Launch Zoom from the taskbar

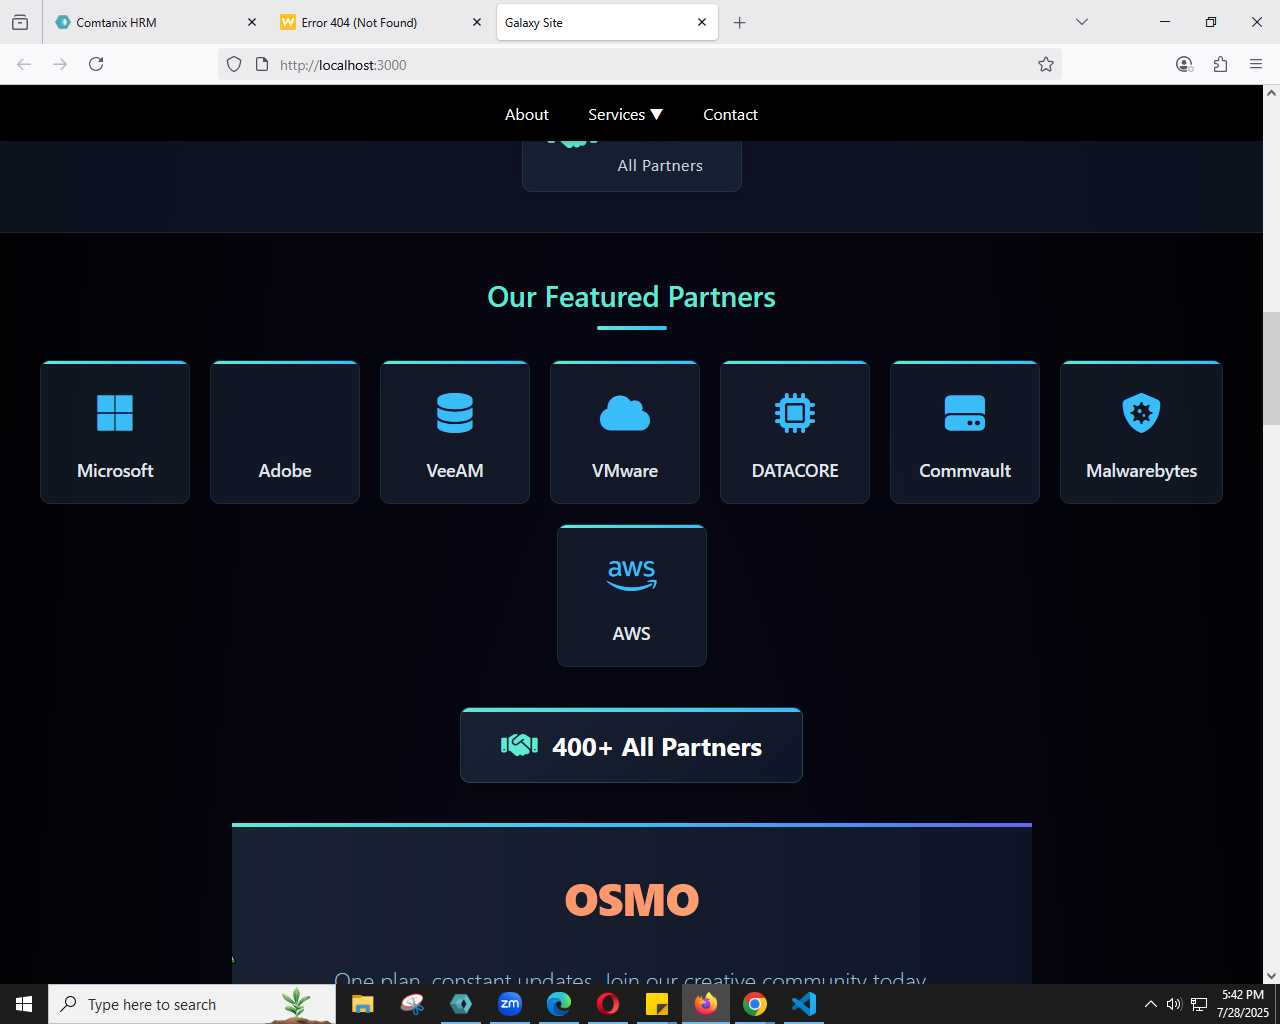(510, 1004)
